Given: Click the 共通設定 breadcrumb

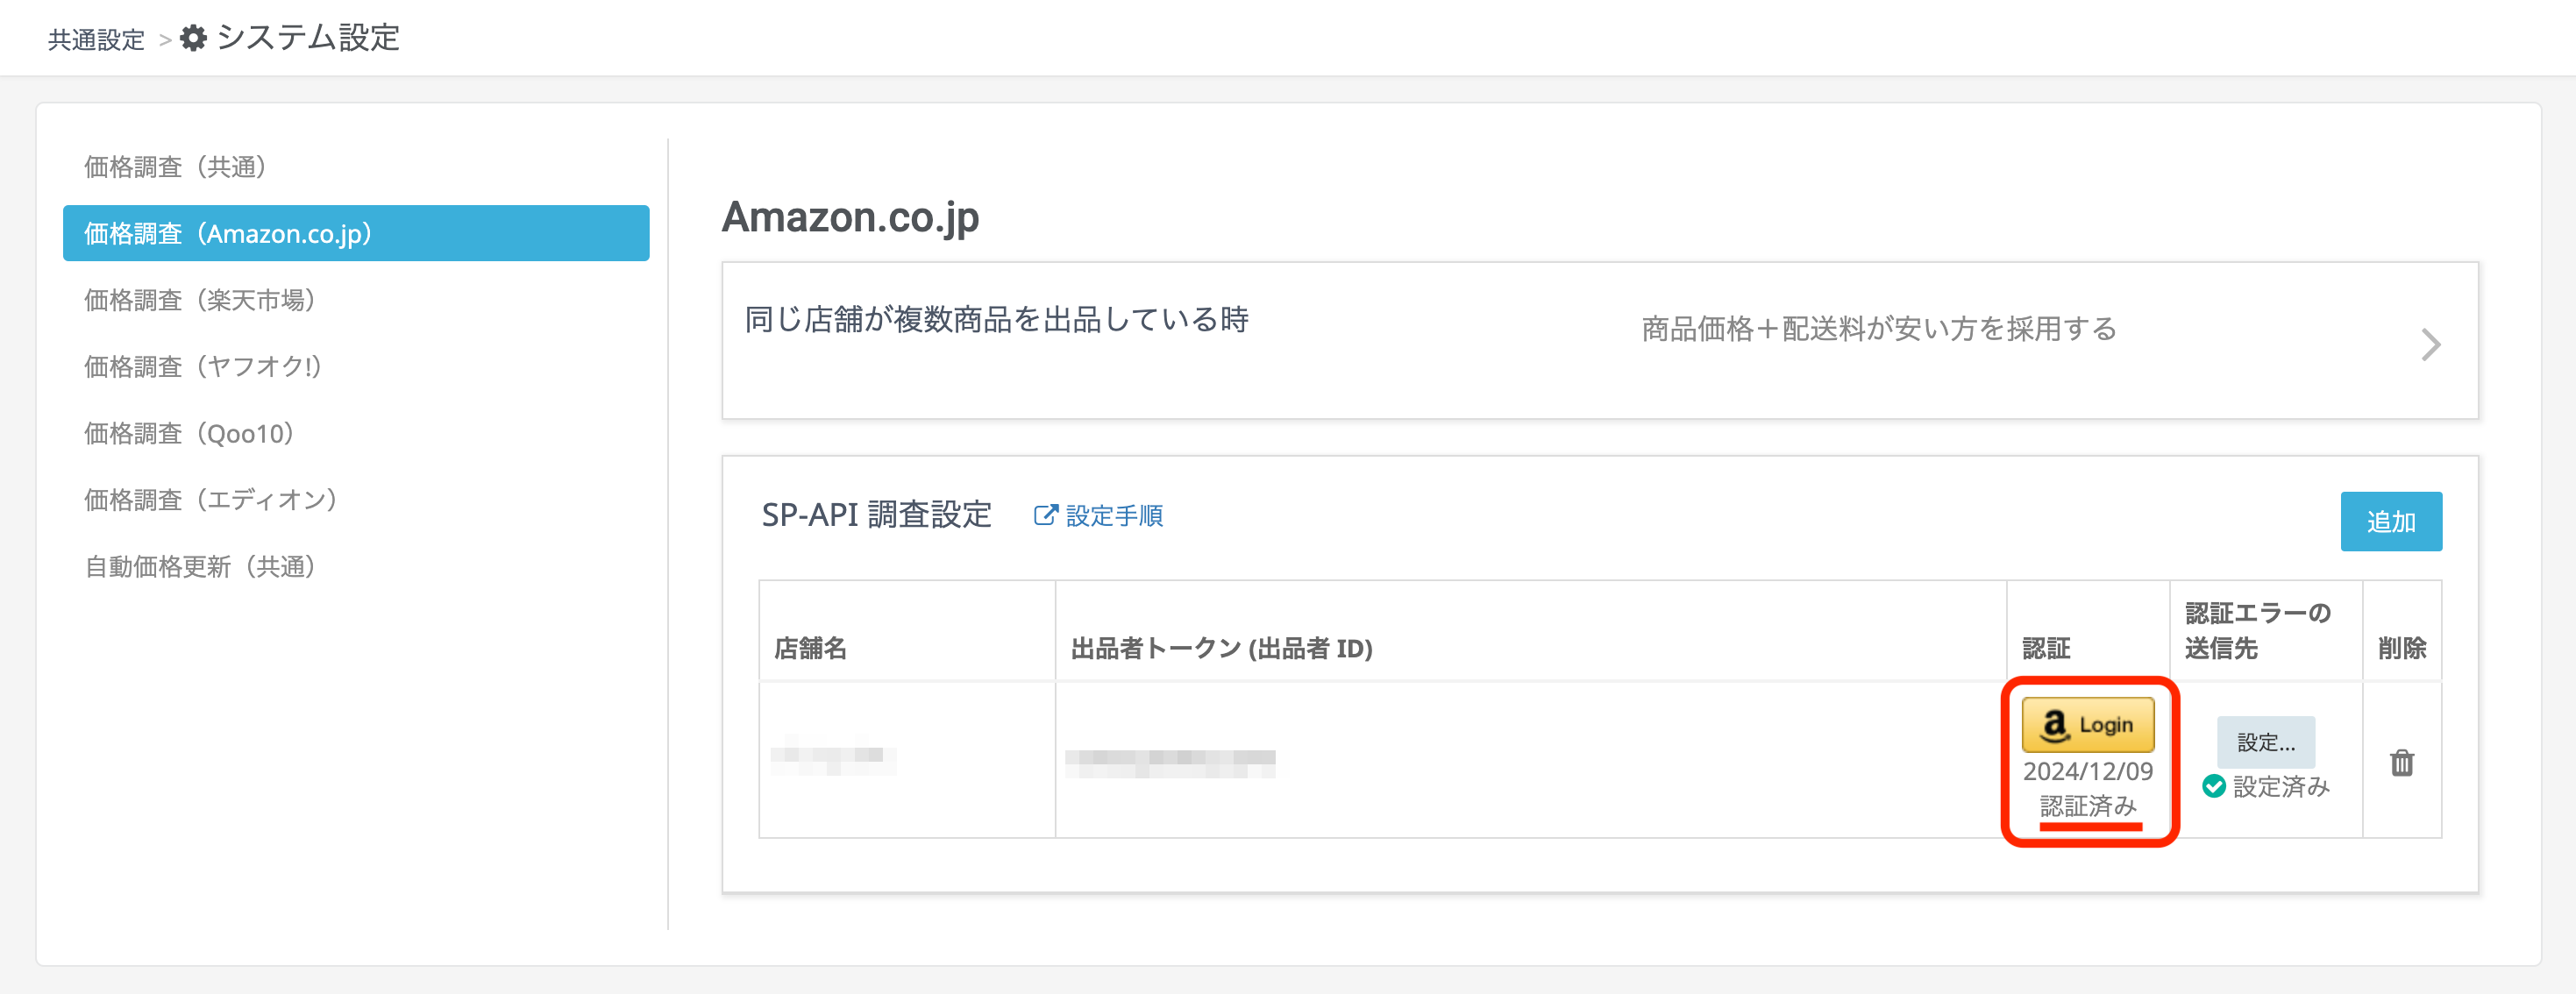Looking at the screenshot, I should pos(96,40).
